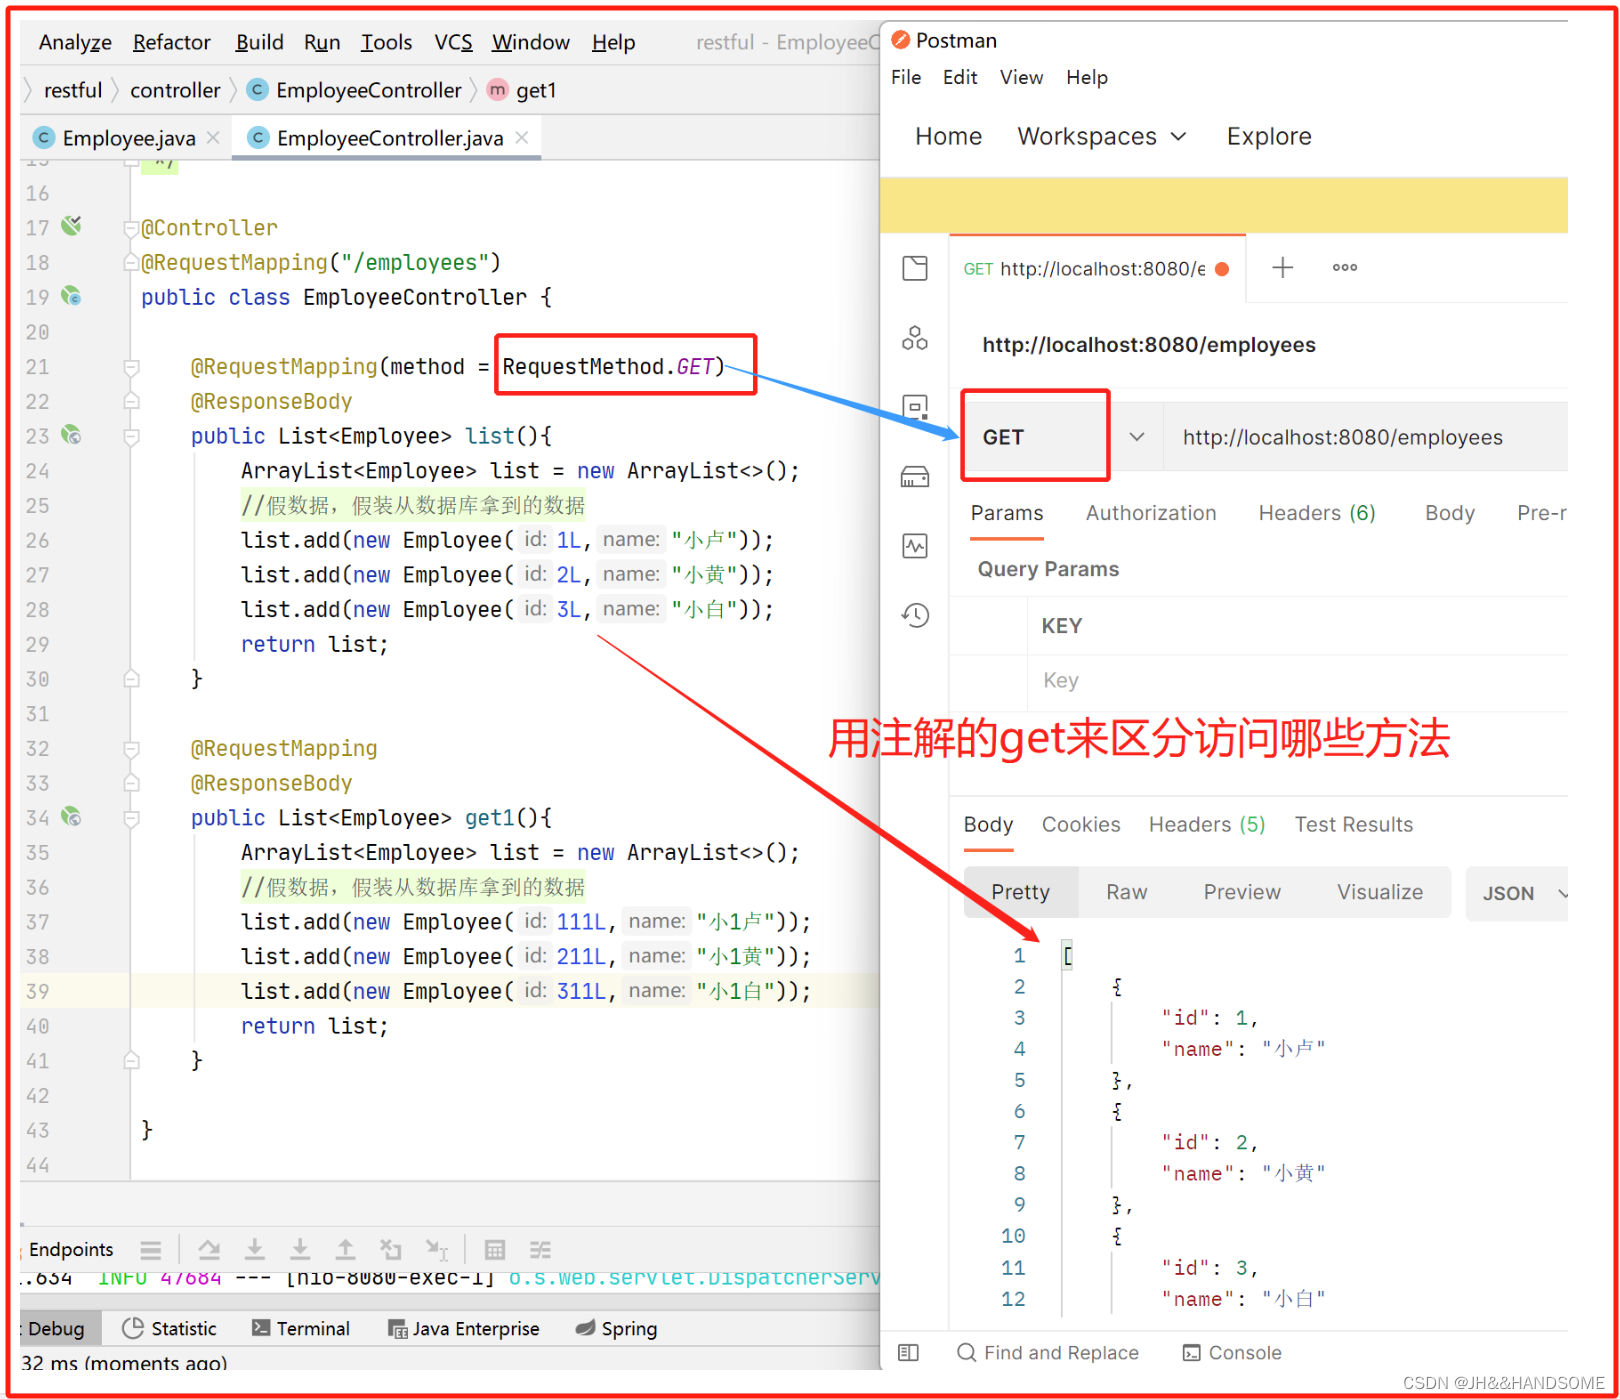This screenshot has width=1620, height=1399.
Task: Collapse the class annotation fold at line 17
Action: 131,229
